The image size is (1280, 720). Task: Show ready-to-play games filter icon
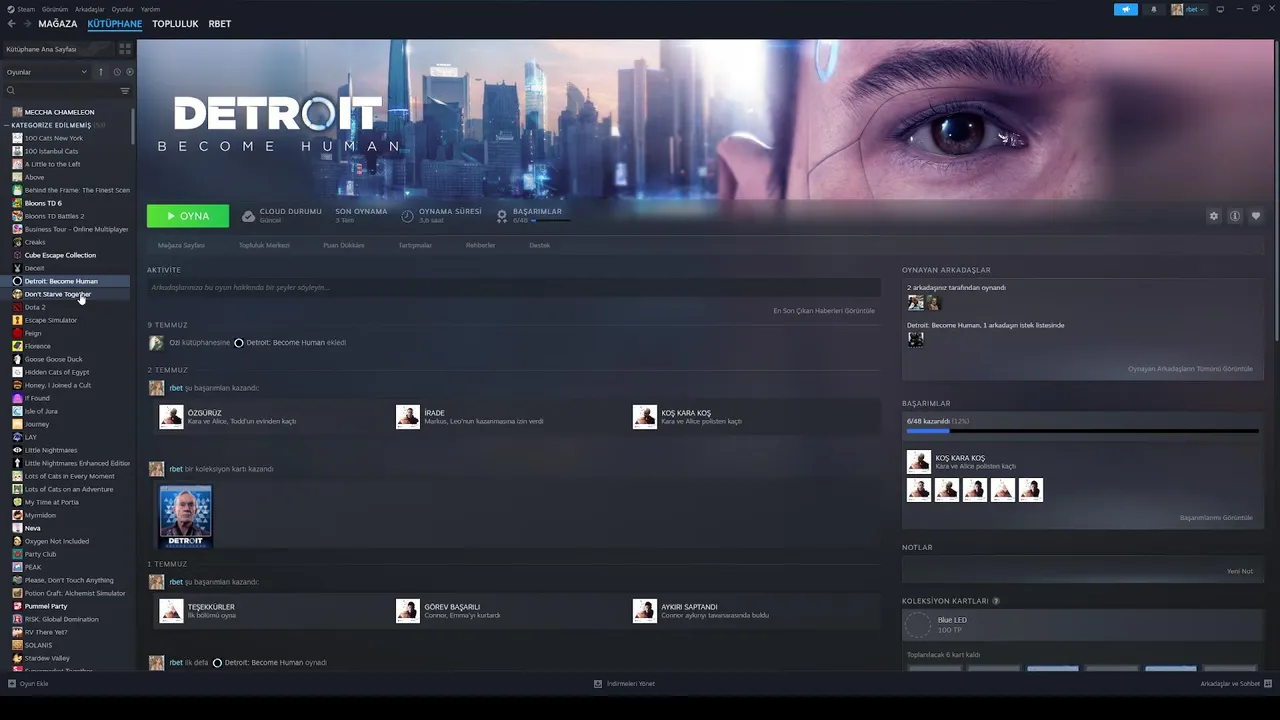click(130, 72)
